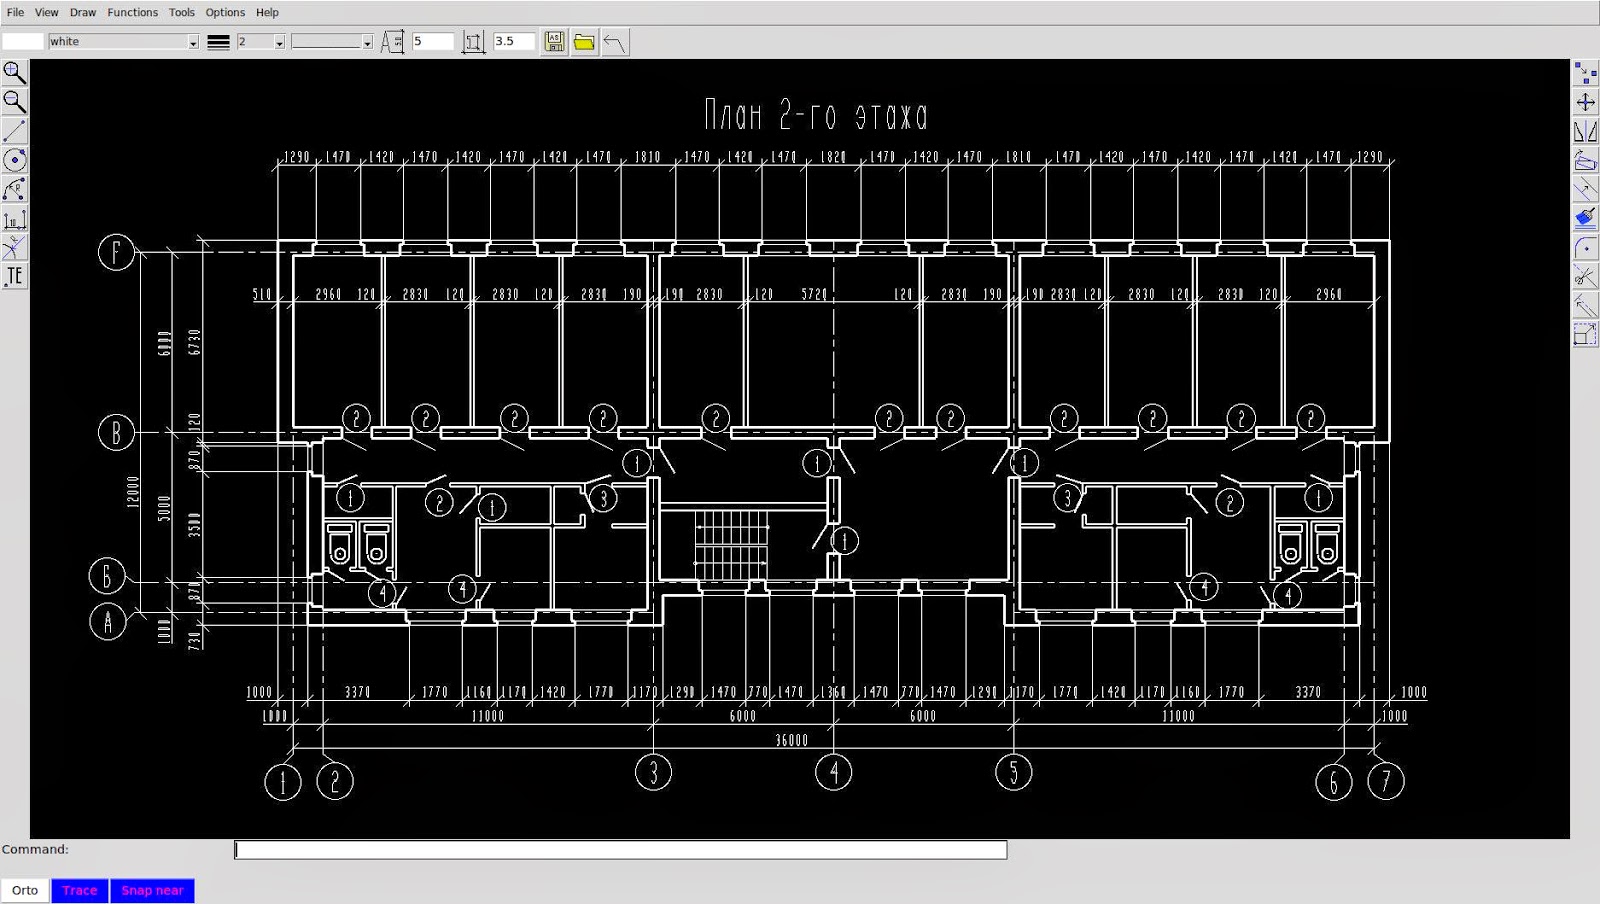Image resolution: width=1600 pixels, height=904 pixels.
Task: Choose the Scale objects tool
Action: pos(1585,334)
